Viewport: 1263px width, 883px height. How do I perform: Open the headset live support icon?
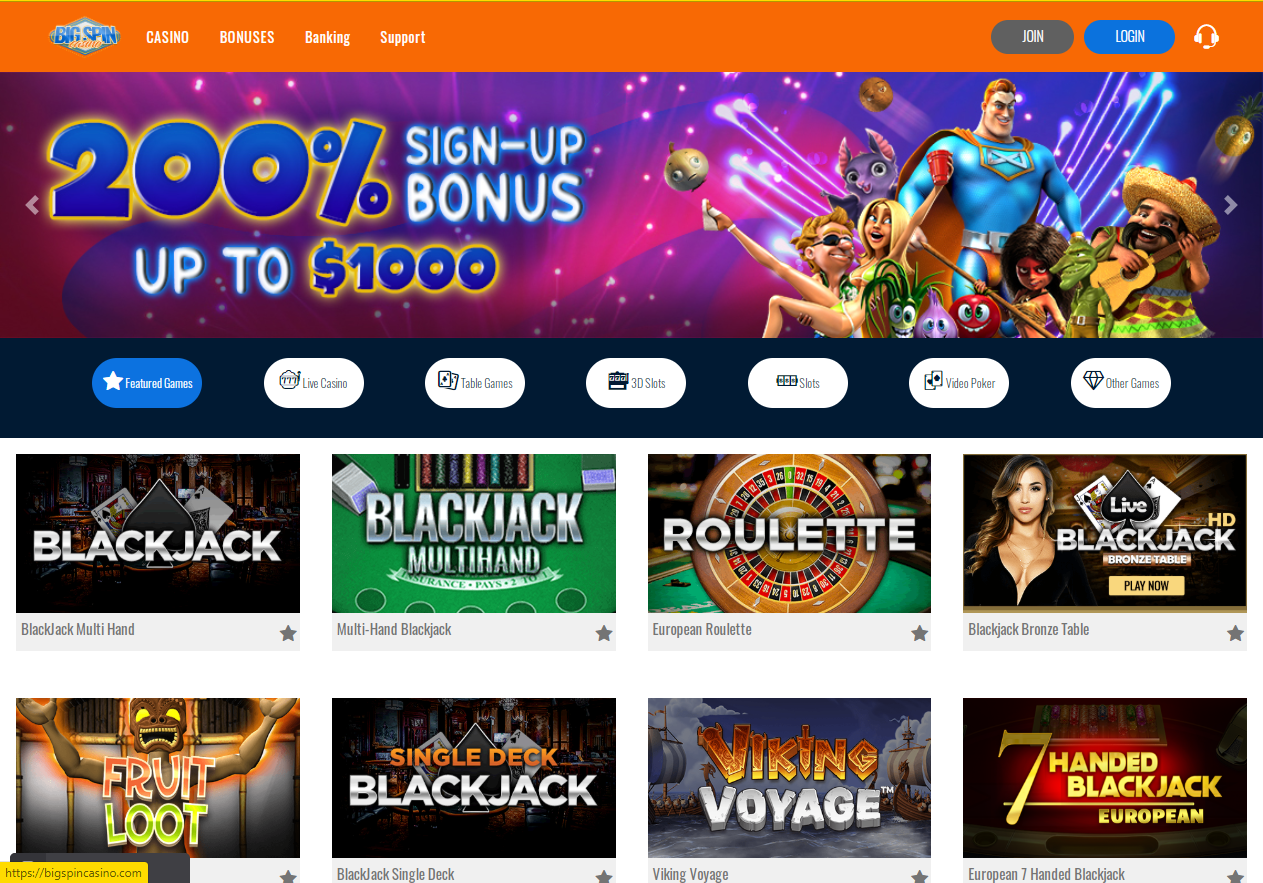tap(1206, 37)
